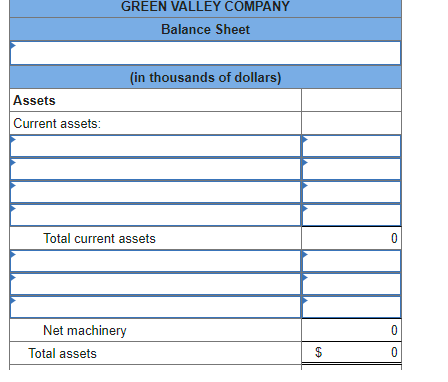This screenshot has height=382, width=448.
Task: Click amount field directly above Total current assets value
Action: click(x=351, y=215)
